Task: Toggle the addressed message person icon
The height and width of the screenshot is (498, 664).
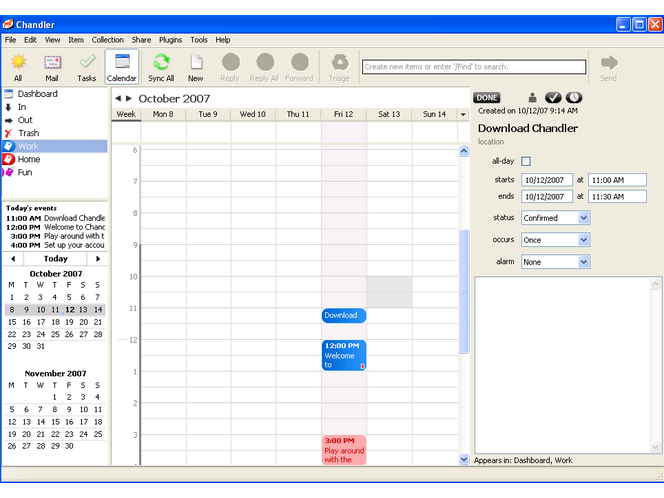Action: point(532,98)
